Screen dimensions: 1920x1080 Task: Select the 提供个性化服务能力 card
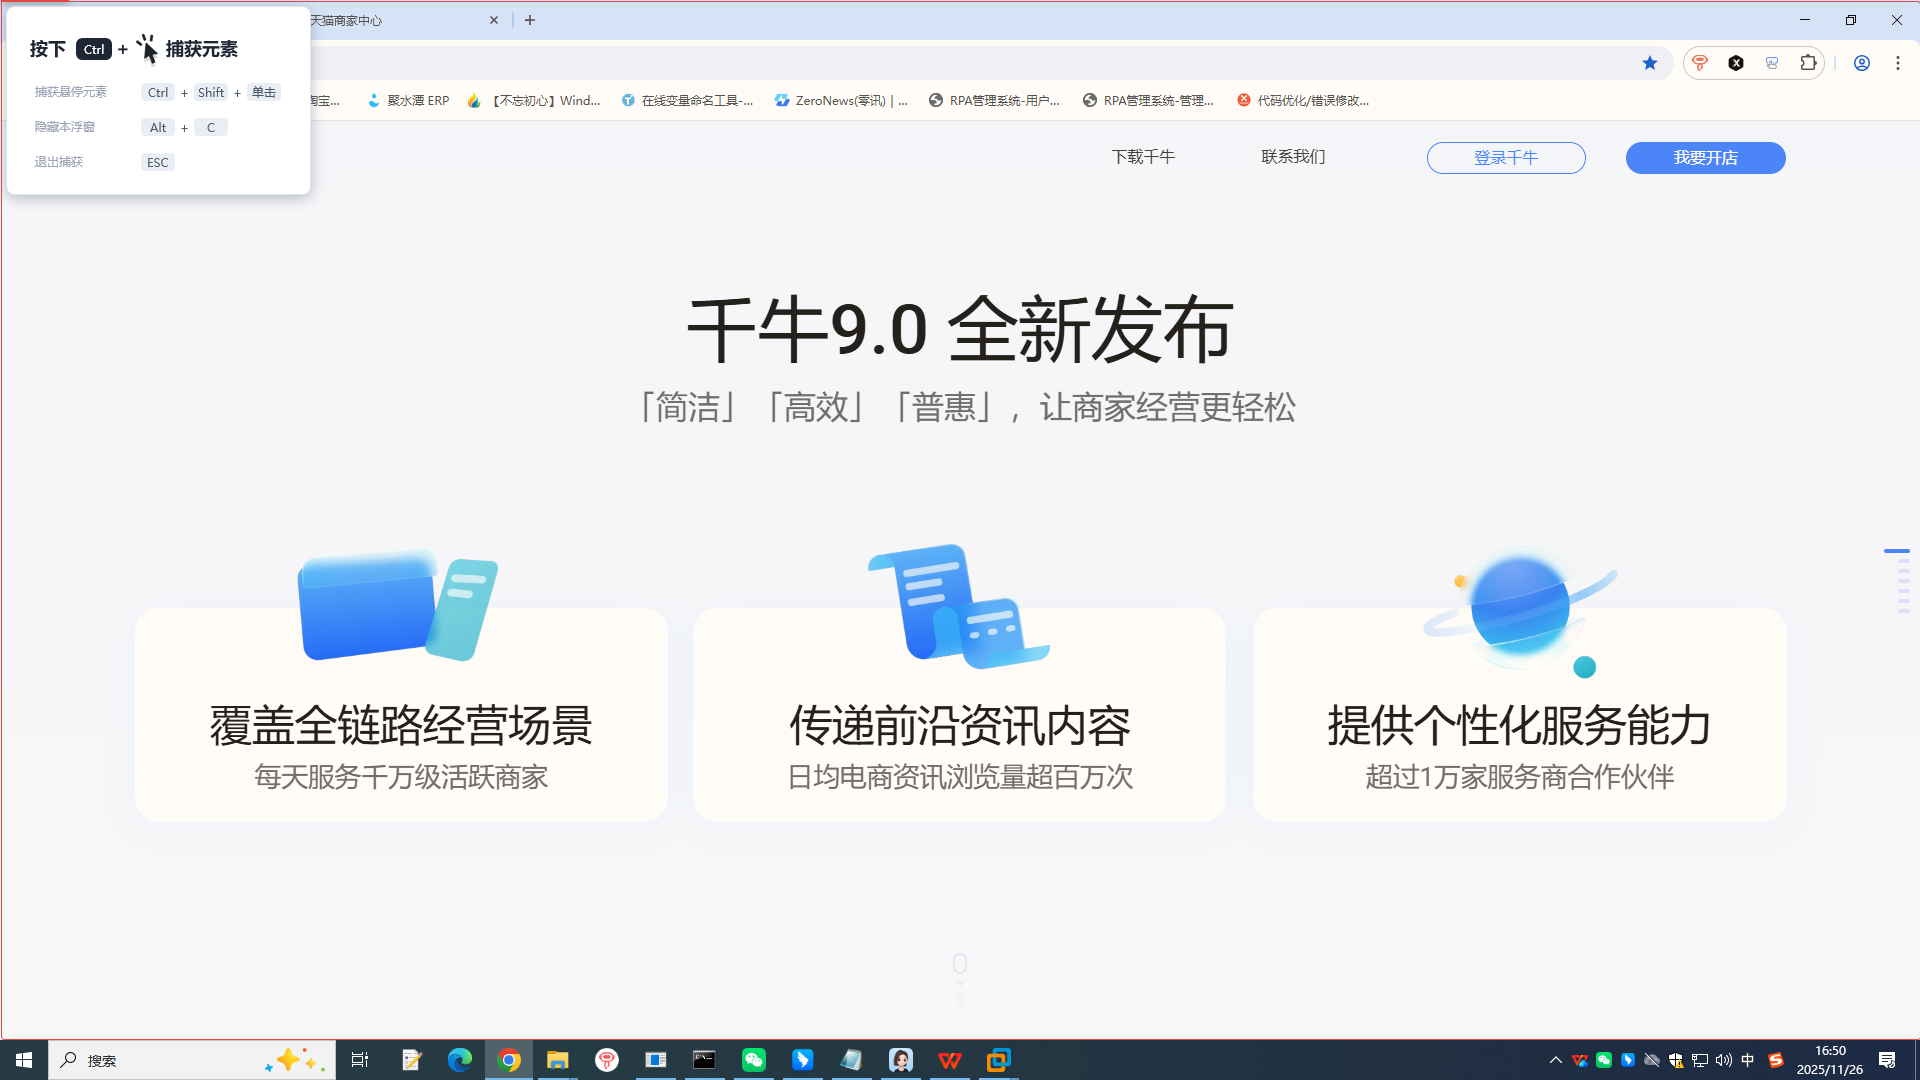click(x=1519, y=714)
